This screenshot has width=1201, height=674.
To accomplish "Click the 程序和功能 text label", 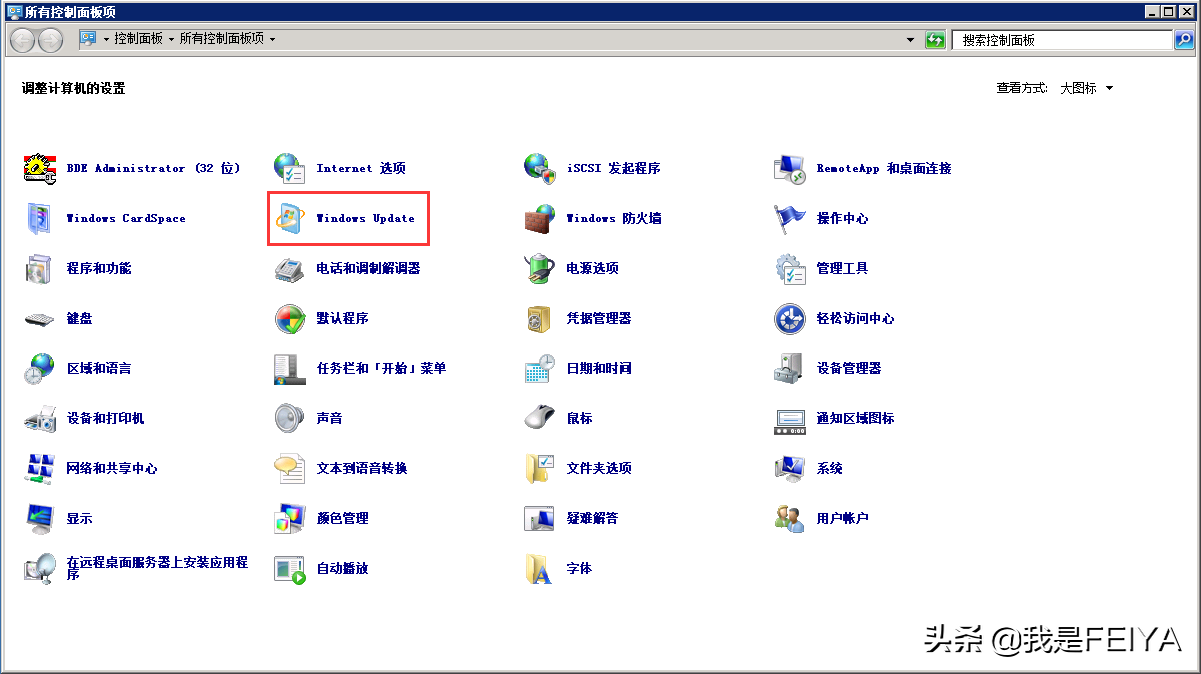I will pyautogui.click(x=99, y=268).
